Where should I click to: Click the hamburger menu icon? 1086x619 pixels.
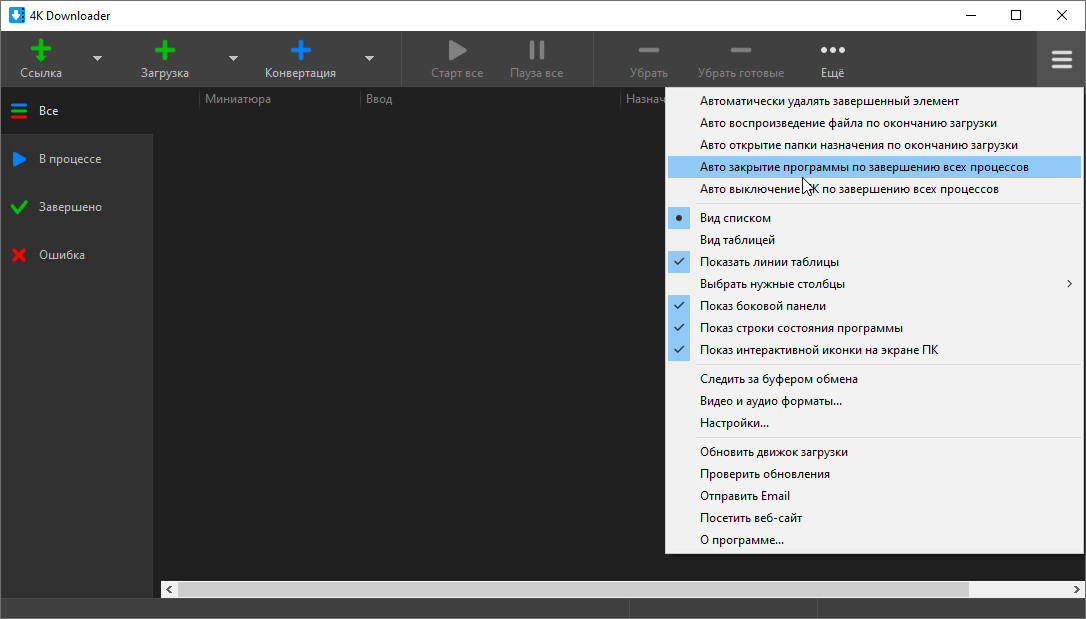(1061, 60)
